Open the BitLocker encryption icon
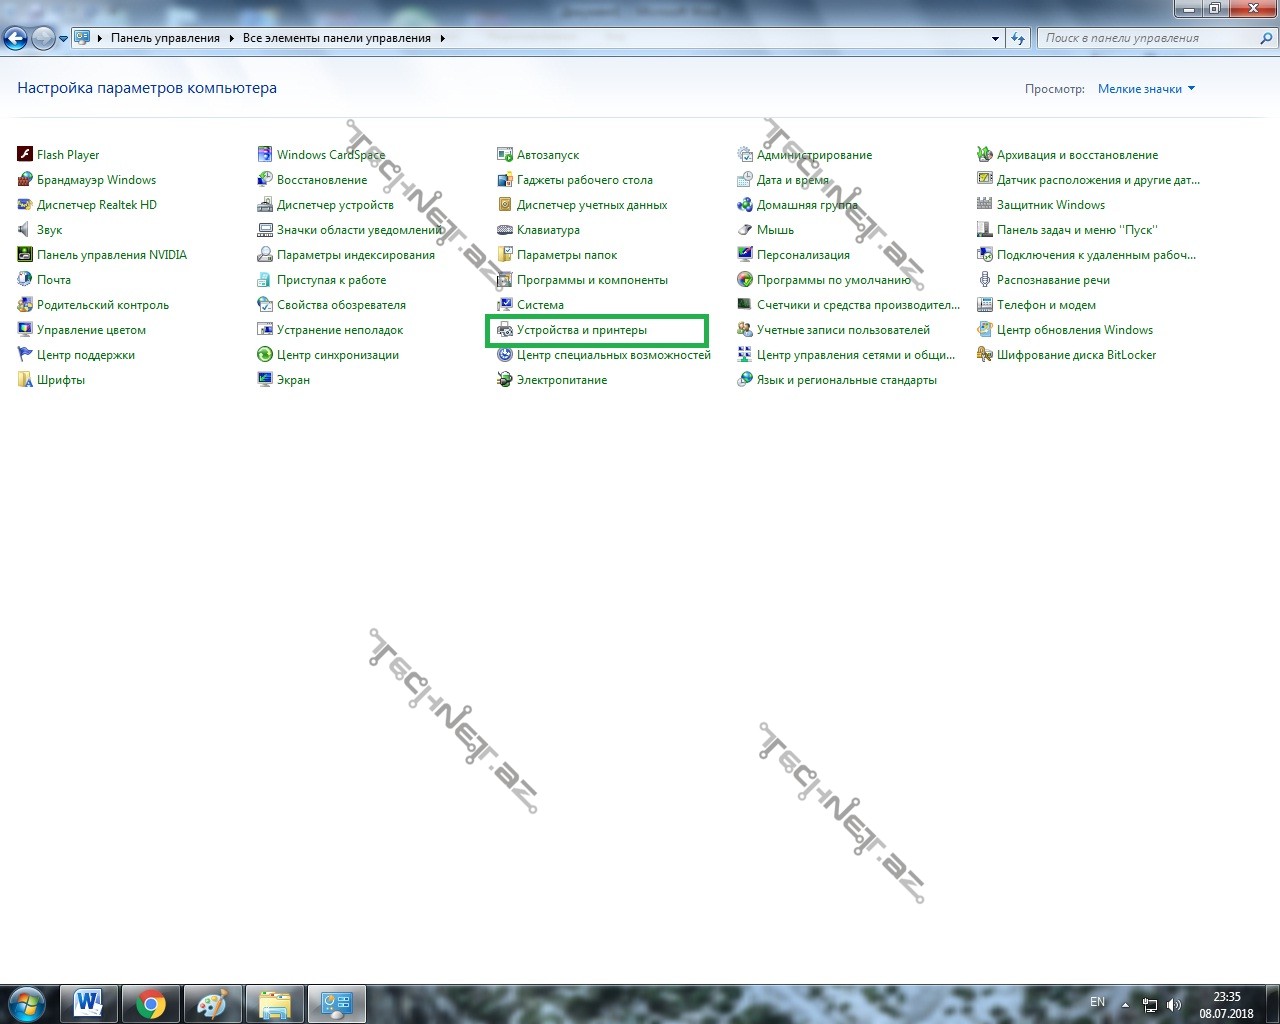1280x1024 pixels. coord(985,354)
